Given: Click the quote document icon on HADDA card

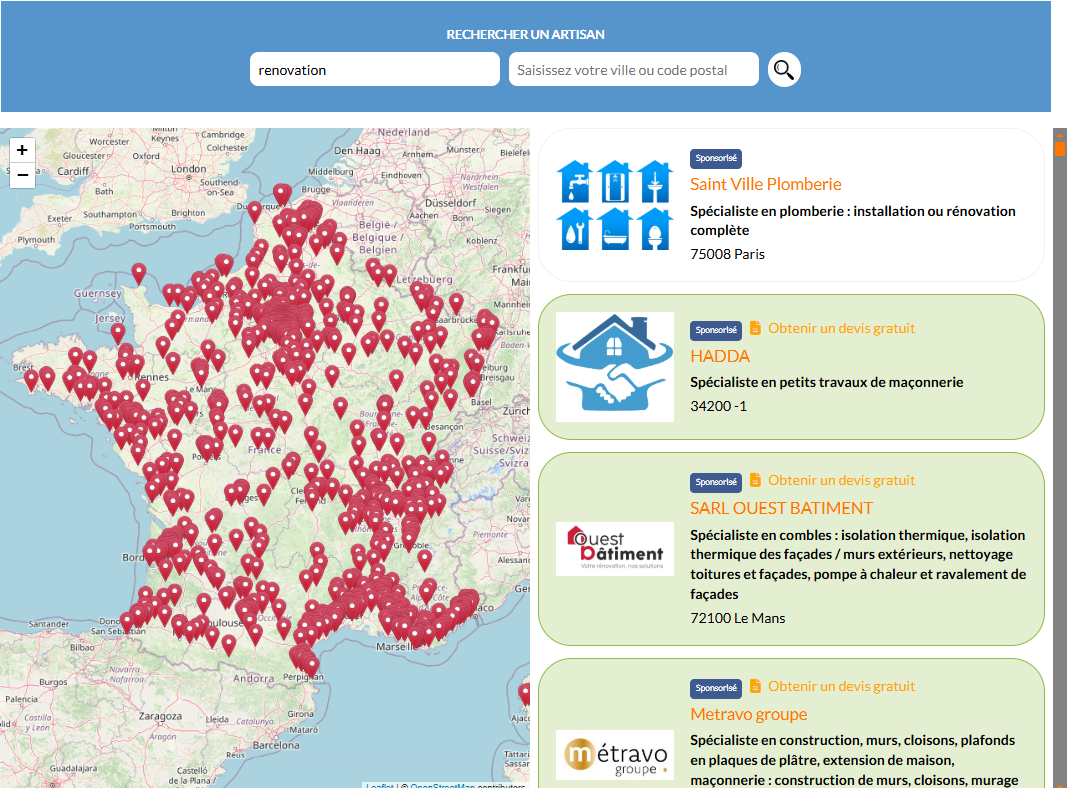Looking at the screenshot, I should coord(755,328).
